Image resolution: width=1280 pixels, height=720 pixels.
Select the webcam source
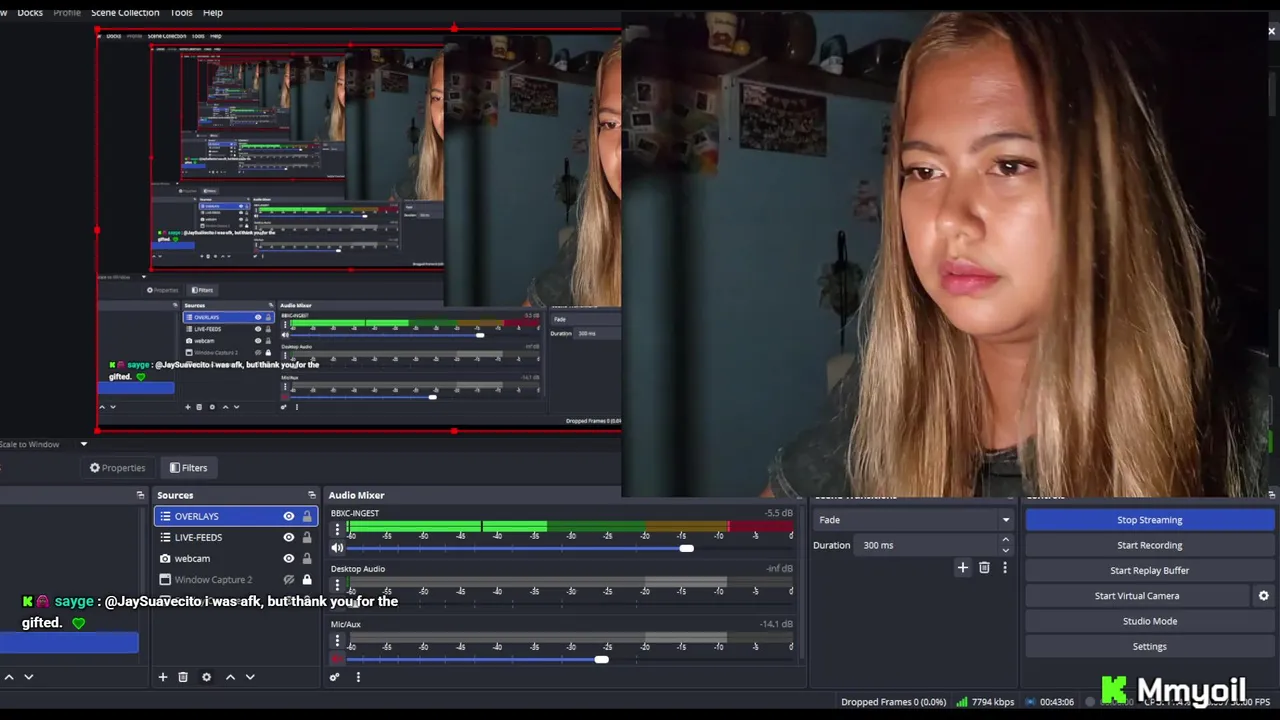coord(236,558)
